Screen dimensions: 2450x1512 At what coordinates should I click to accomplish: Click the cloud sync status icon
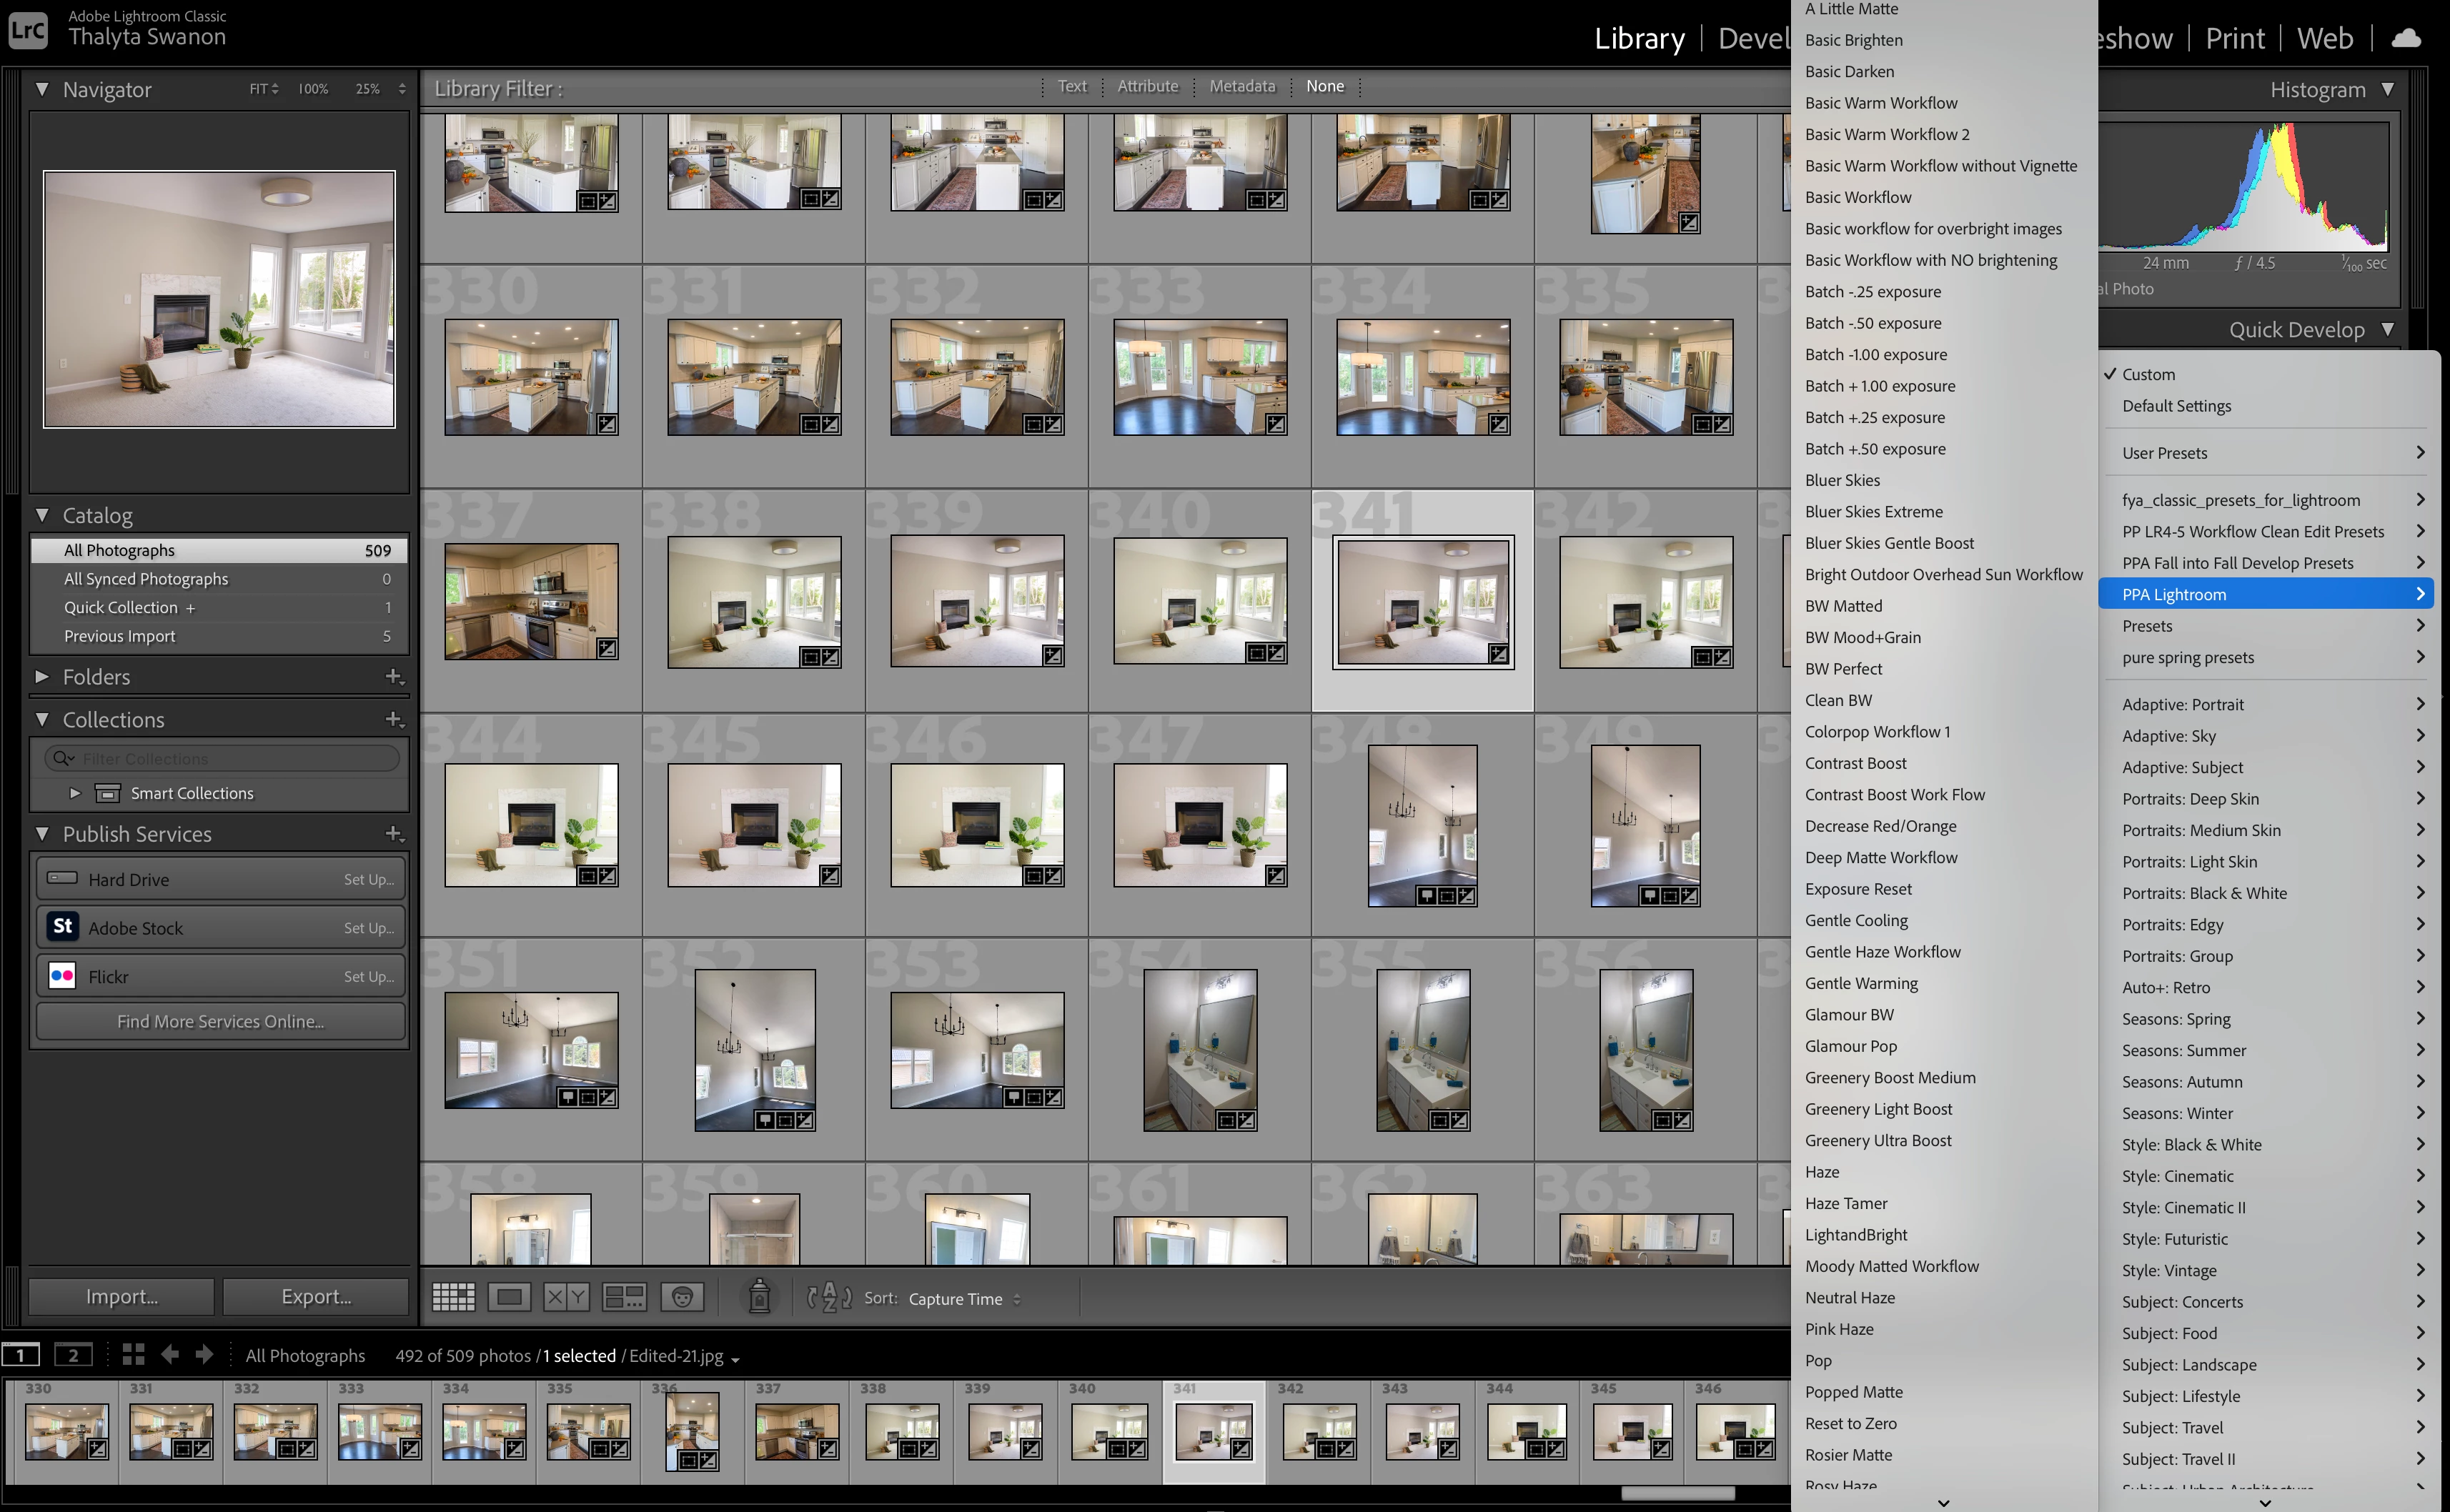(2406, 38)
